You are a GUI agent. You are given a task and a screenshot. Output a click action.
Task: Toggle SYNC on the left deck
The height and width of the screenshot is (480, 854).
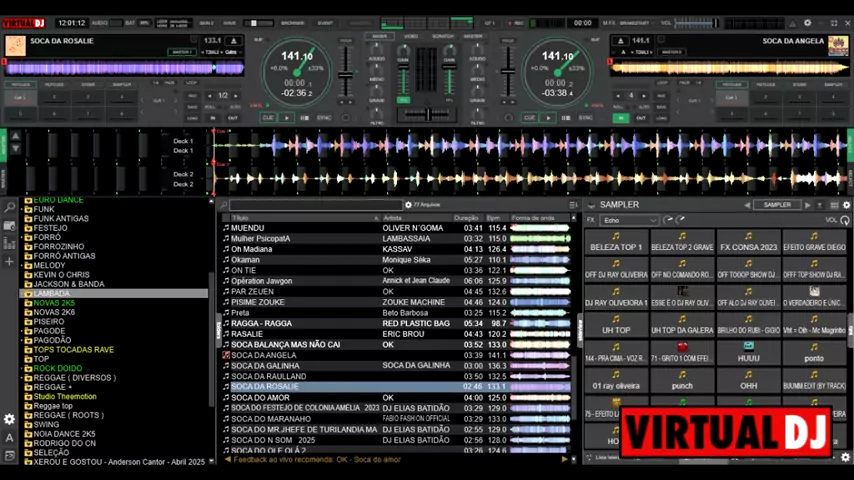[x=324, y=118]
